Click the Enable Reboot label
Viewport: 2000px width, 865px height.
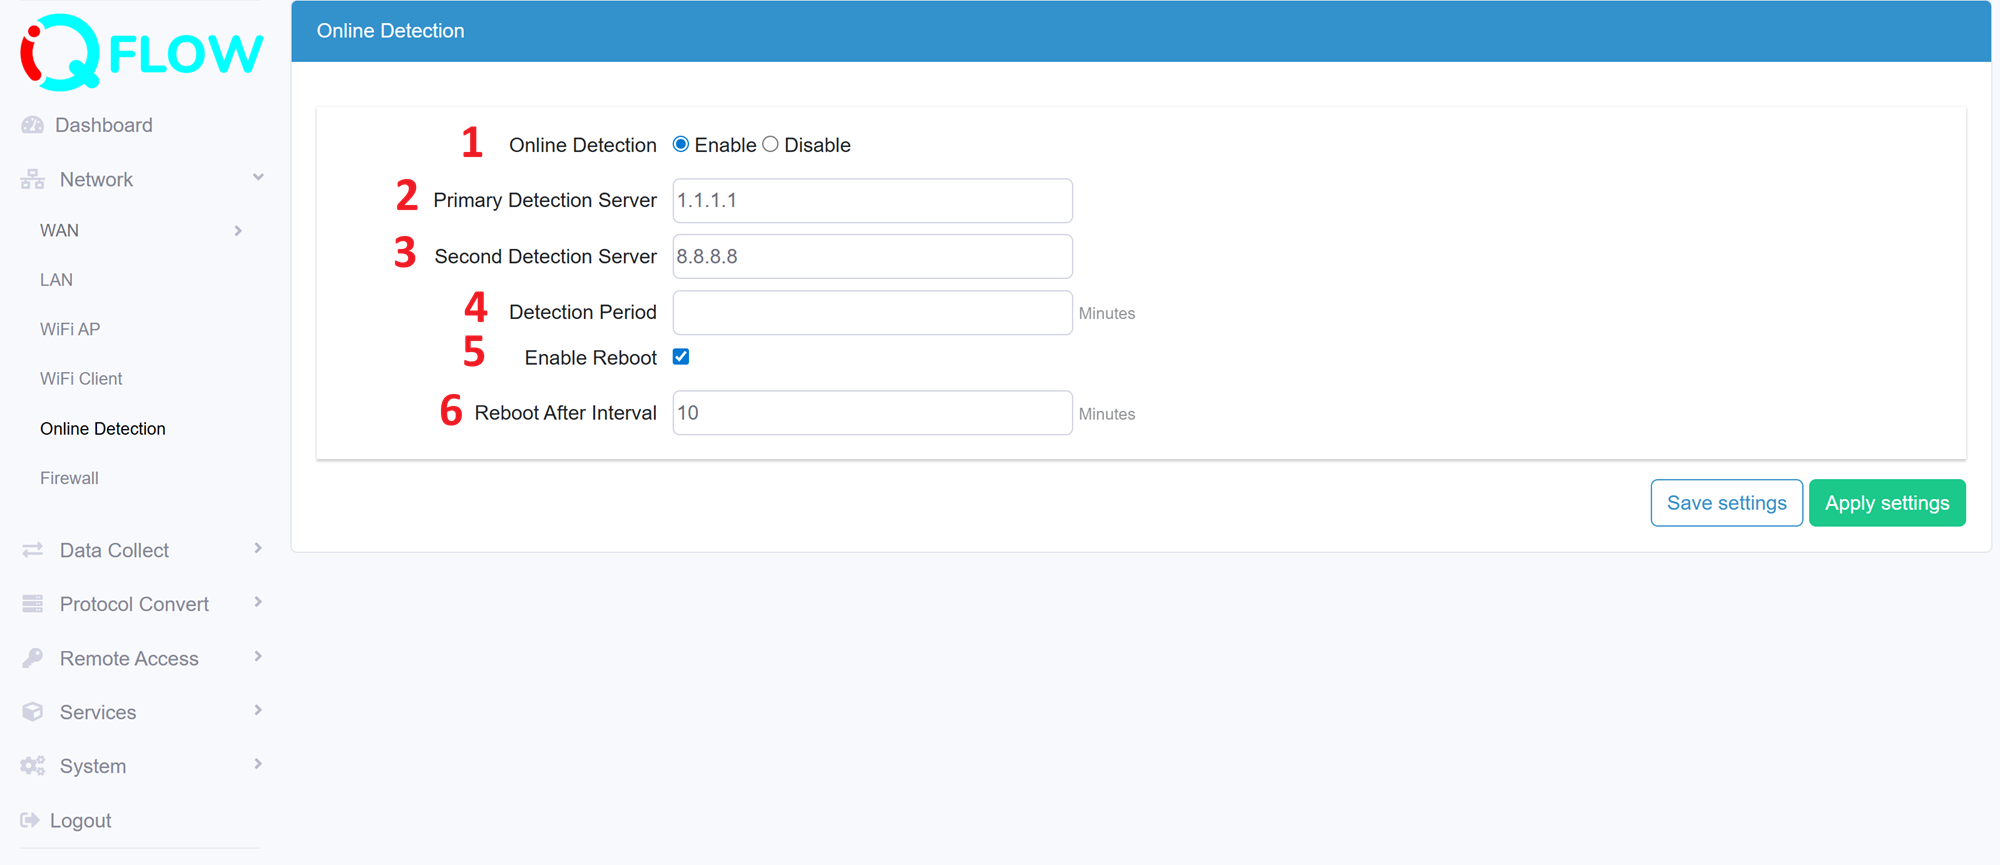[590, 358]
